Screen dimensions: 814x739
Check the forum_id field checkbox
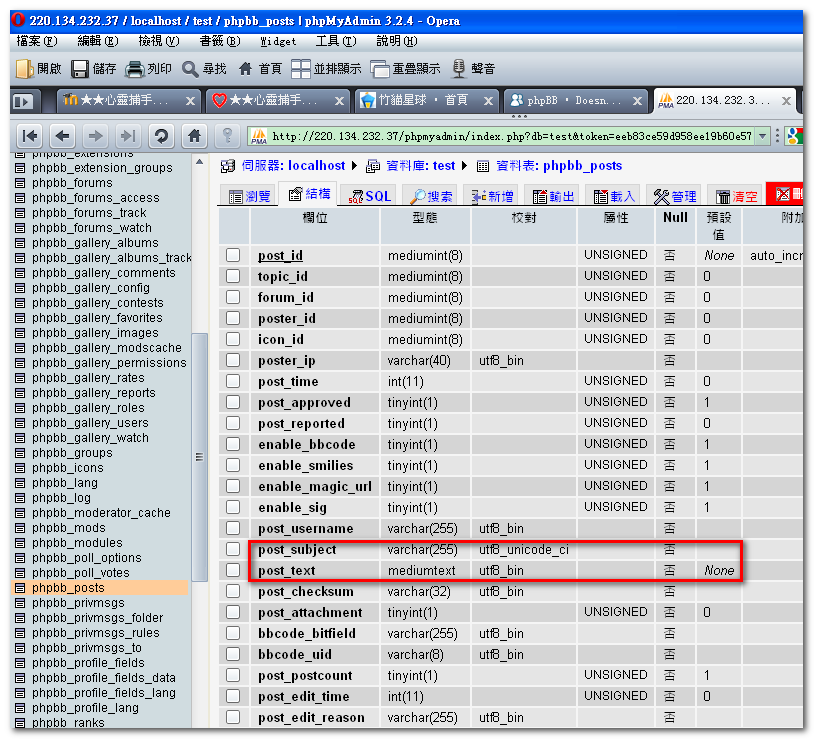pos(233,297)
